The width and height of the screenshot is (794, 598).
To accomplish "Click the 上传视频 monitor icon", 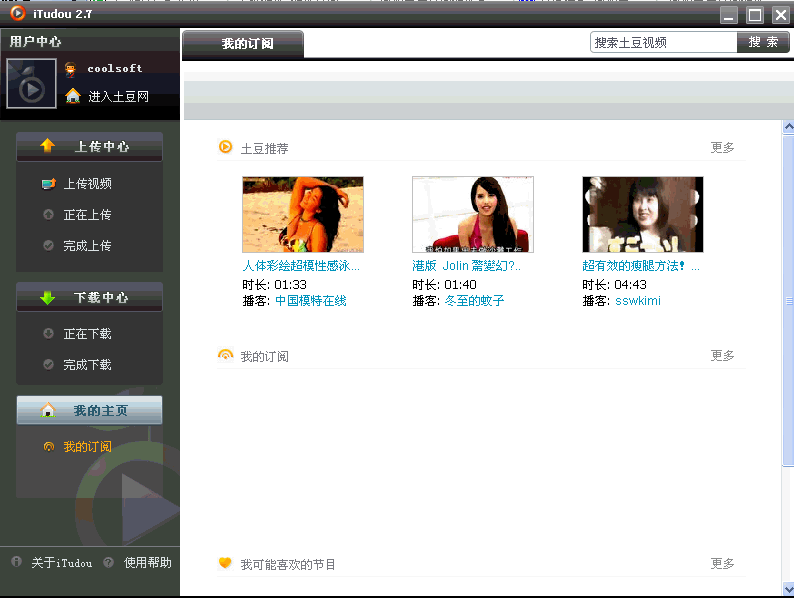I will pos(49,184).
